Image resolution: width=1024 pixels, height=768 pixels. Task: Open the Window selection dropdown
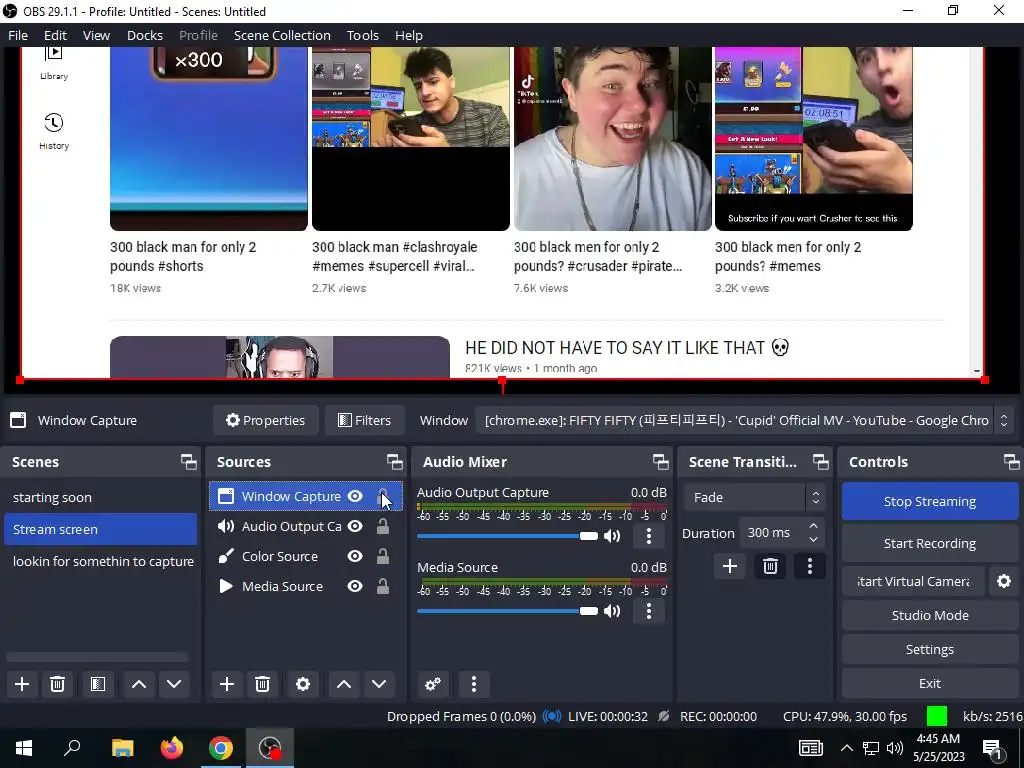pos(745,420)
